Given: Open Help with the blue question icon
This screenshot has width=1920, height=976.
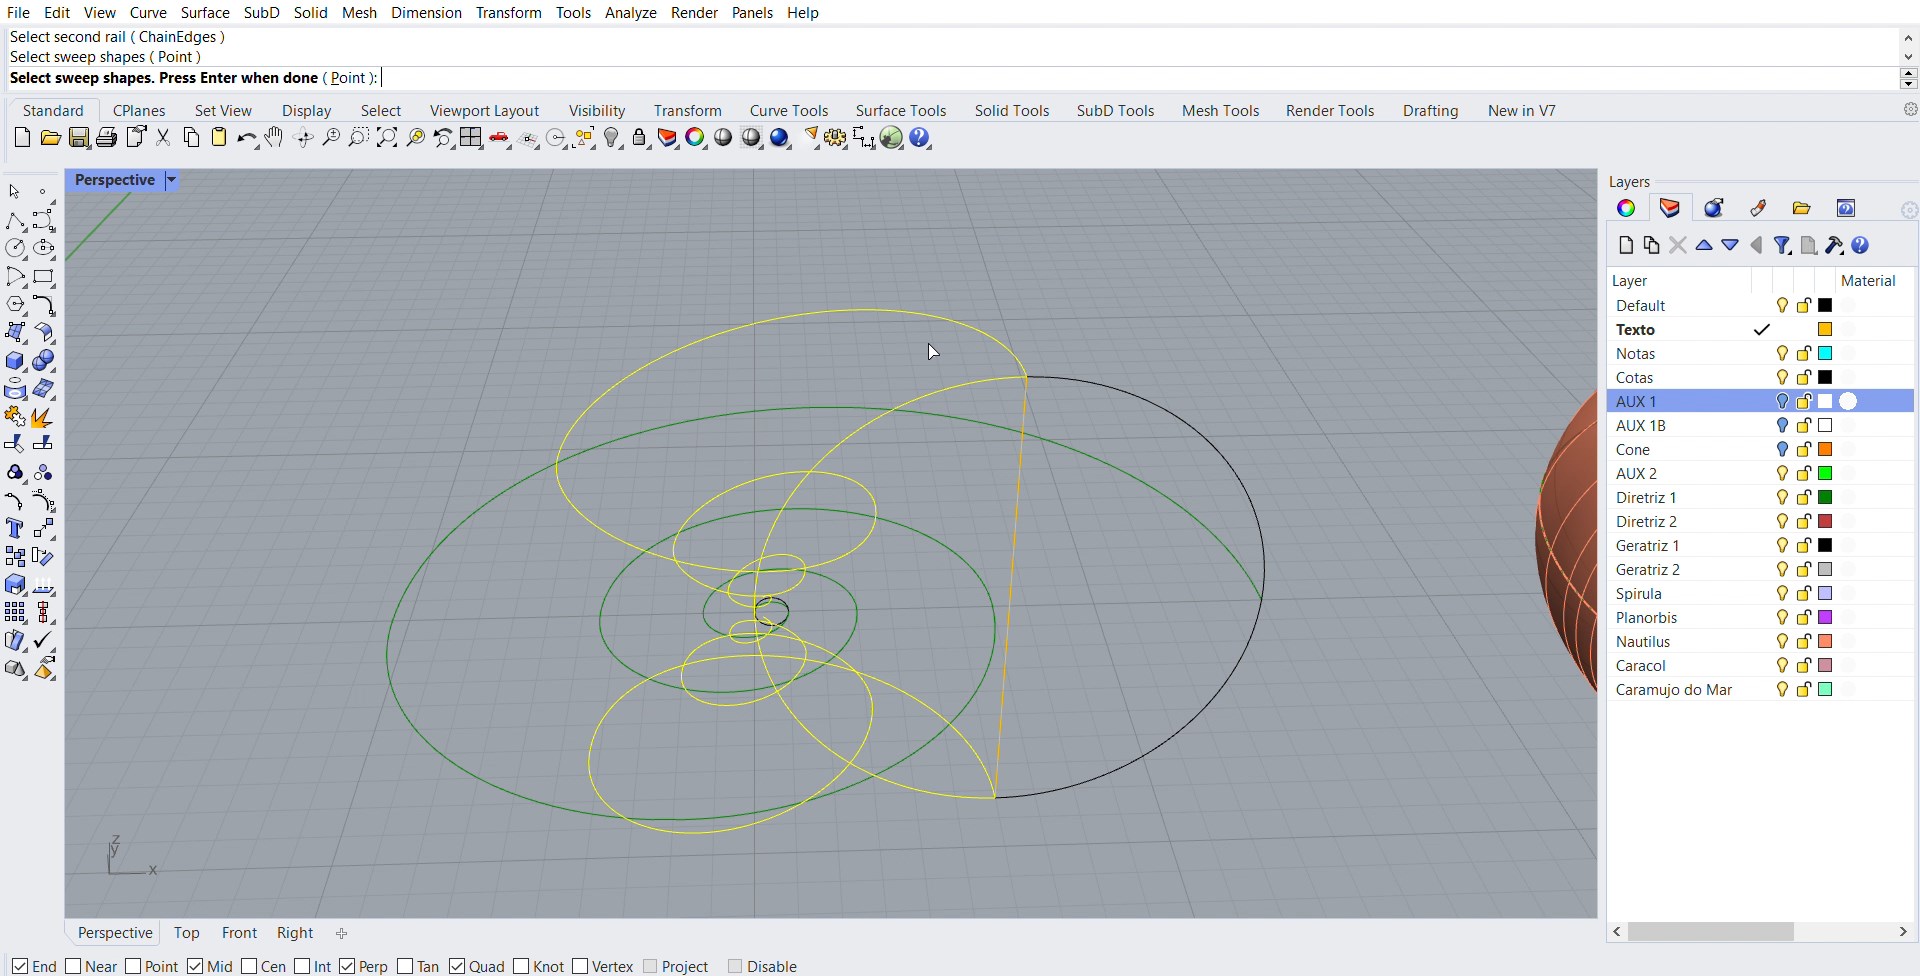Looking at the screenshot, I should [x=920, y=138].
